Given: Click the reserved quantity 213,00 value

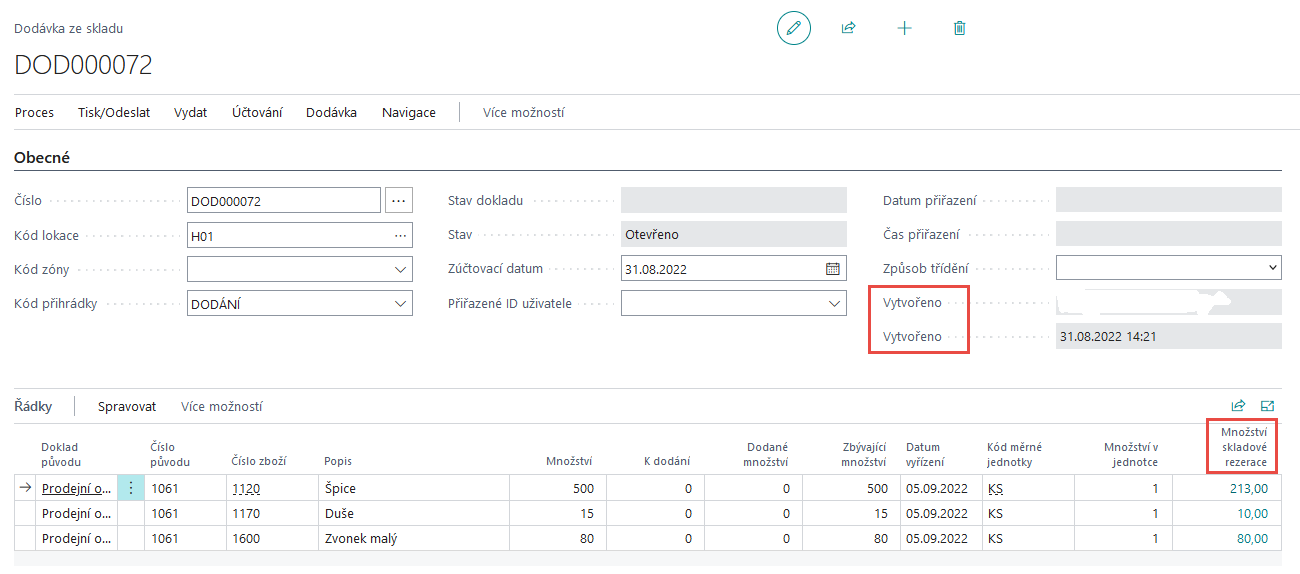Looking at the screenshot, I should tap(1249, 489).
